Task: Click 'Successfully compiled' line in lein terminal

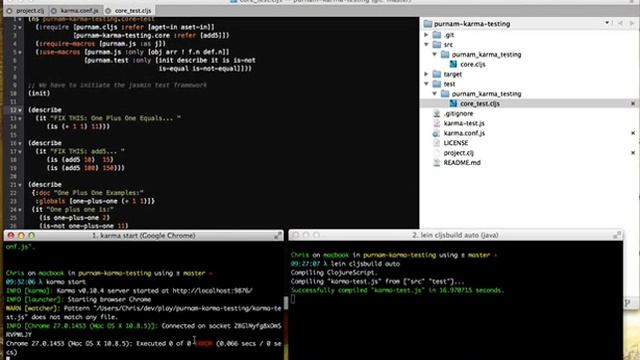Action: pos(398,291)
